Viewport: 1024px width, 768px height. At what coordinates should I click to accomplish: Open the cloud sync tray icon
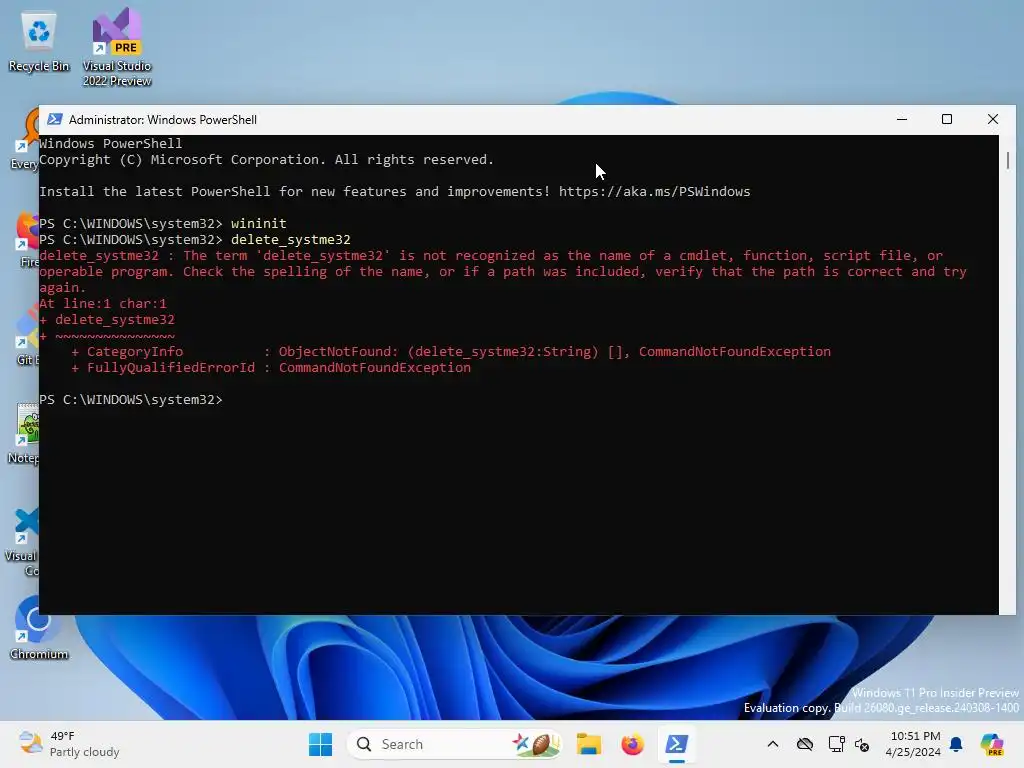805,744
